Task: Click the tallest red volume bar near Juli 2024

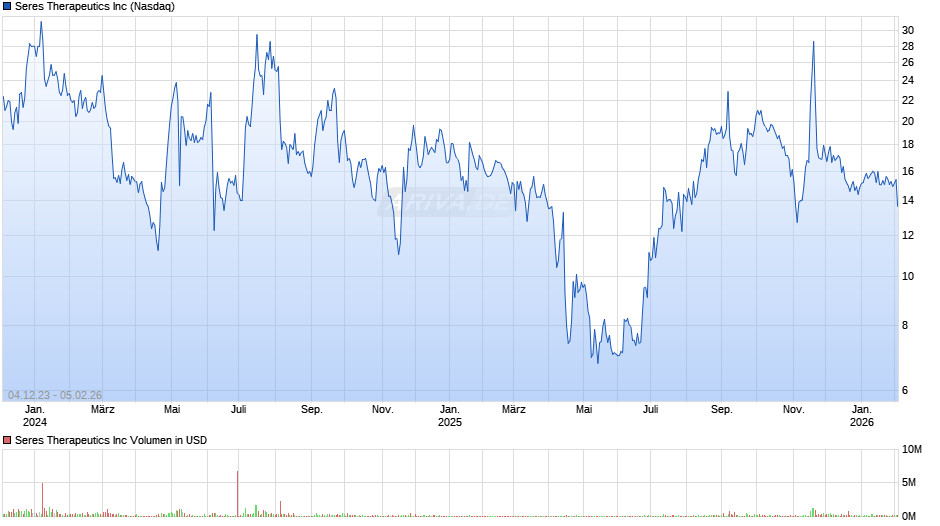Action: (237, 494)
